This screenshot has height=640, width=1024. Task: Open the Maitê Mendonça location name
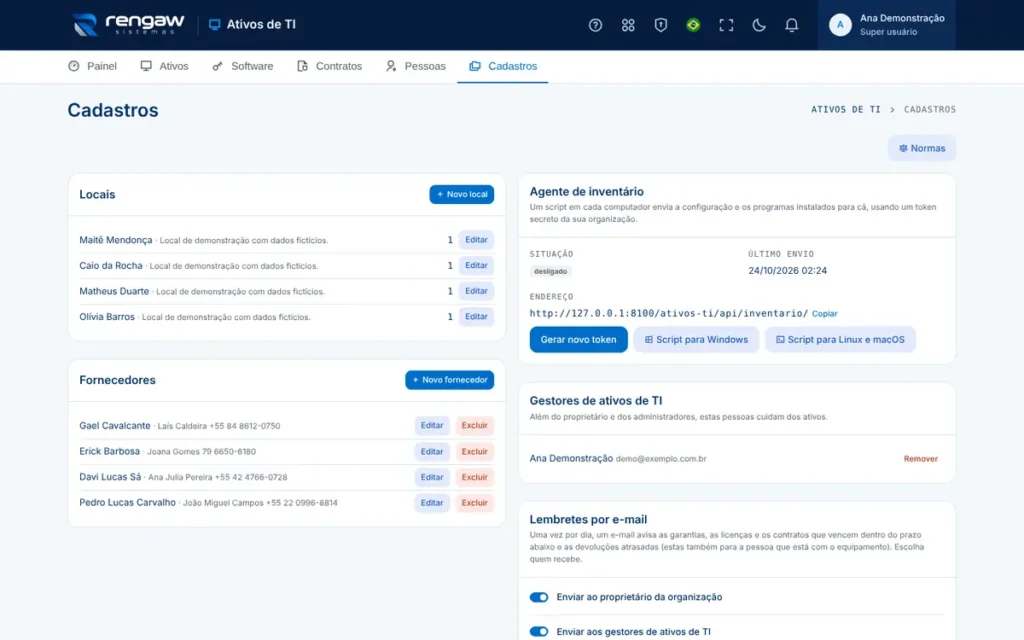point(116,240)
